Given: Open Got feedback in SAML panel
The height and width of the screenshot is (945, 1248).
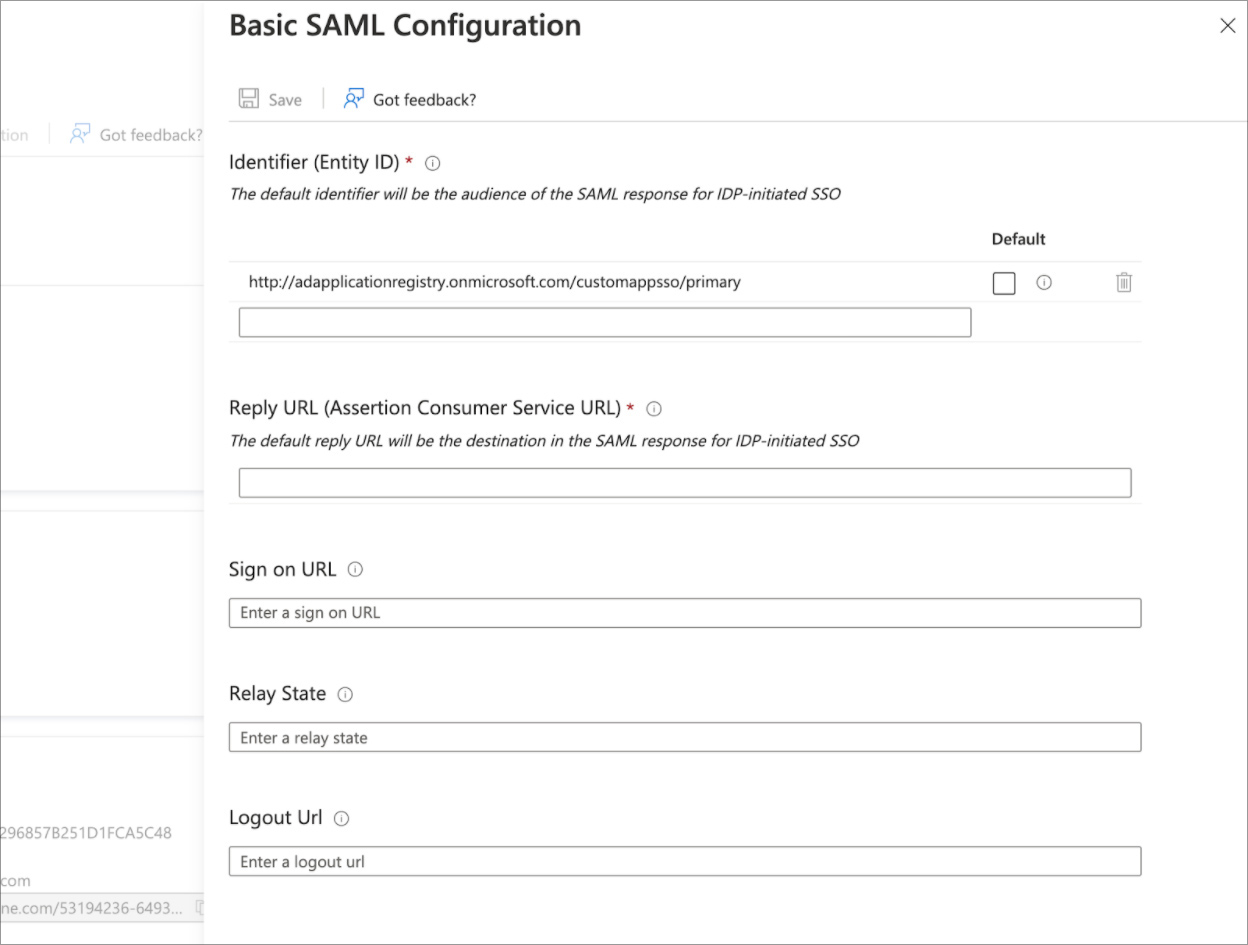Looking at the screenshot, I should pyautogui.click(x=410, y=99).
